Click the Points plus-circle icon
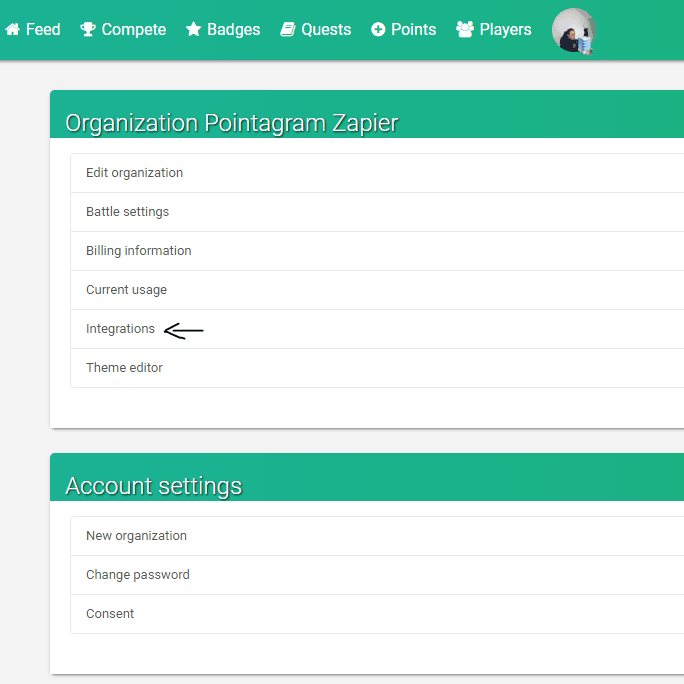This screenshot has height=684, width=684. (x=378, y=29)
